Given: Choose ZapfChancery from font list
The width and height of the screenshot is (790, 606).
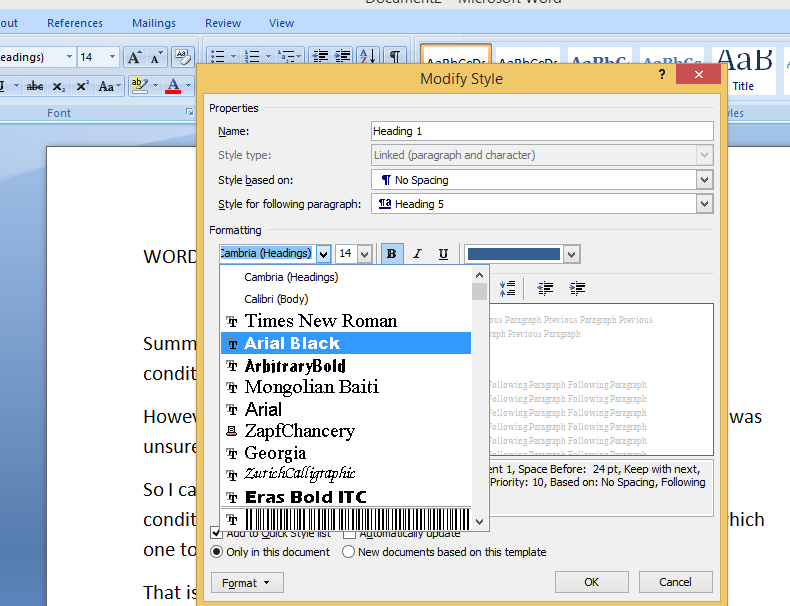Looking at the screenshot, I should click(346, 431).
